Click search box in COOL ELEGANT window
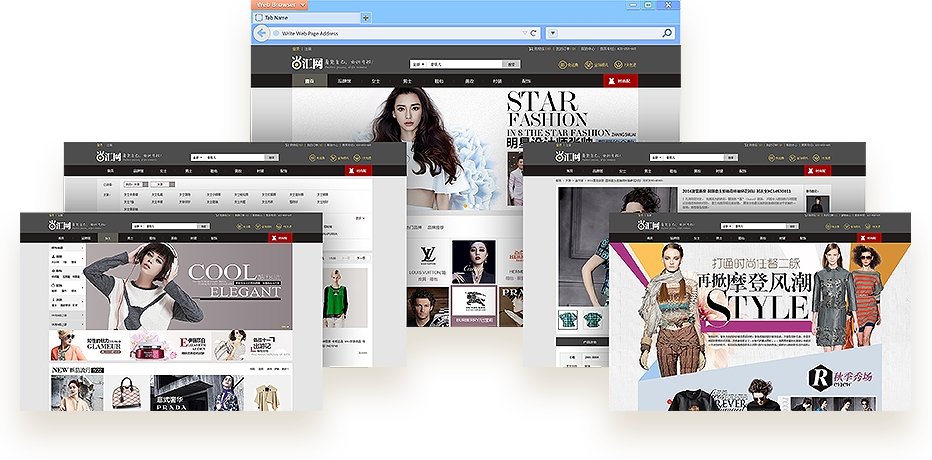Screen dimensions: 932x460 [171, 226]
